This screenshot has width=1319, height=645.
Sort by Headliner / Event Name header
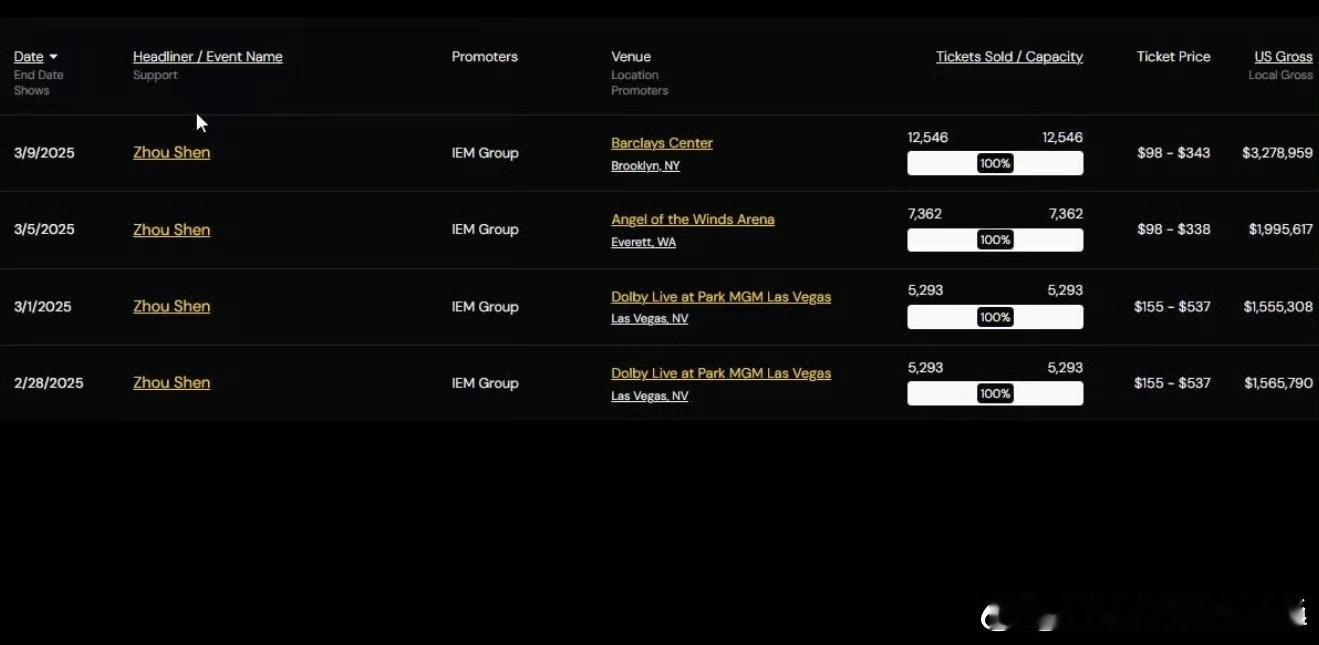(x=207, y=57)
